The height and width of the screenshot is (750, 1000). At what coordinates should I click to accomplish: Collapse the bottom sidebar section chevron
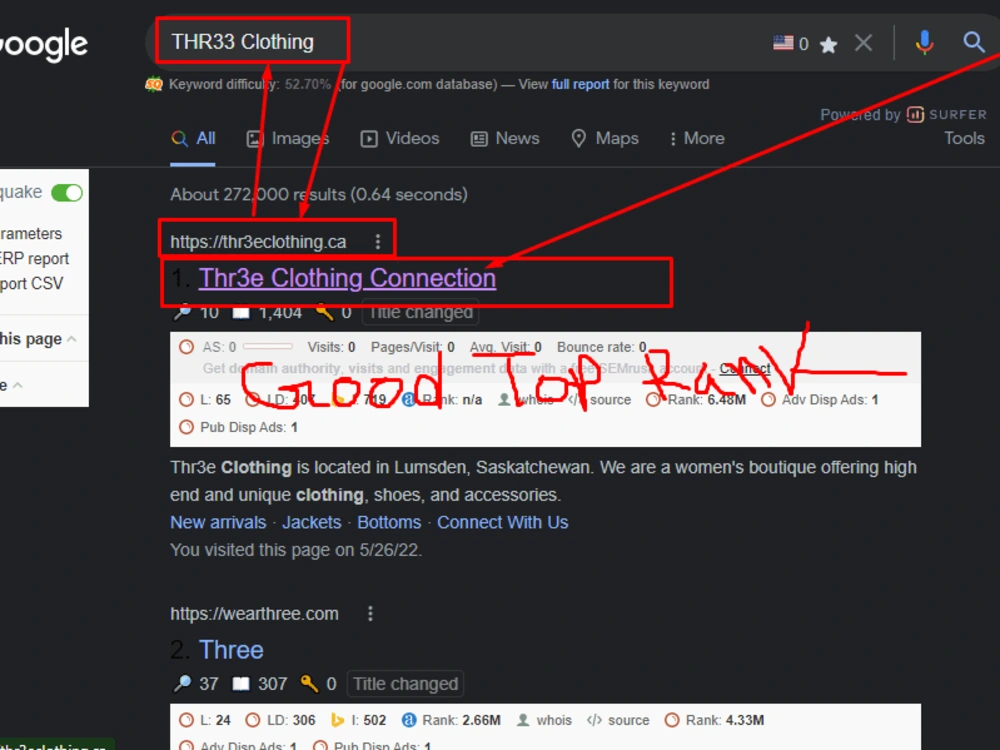18,385
